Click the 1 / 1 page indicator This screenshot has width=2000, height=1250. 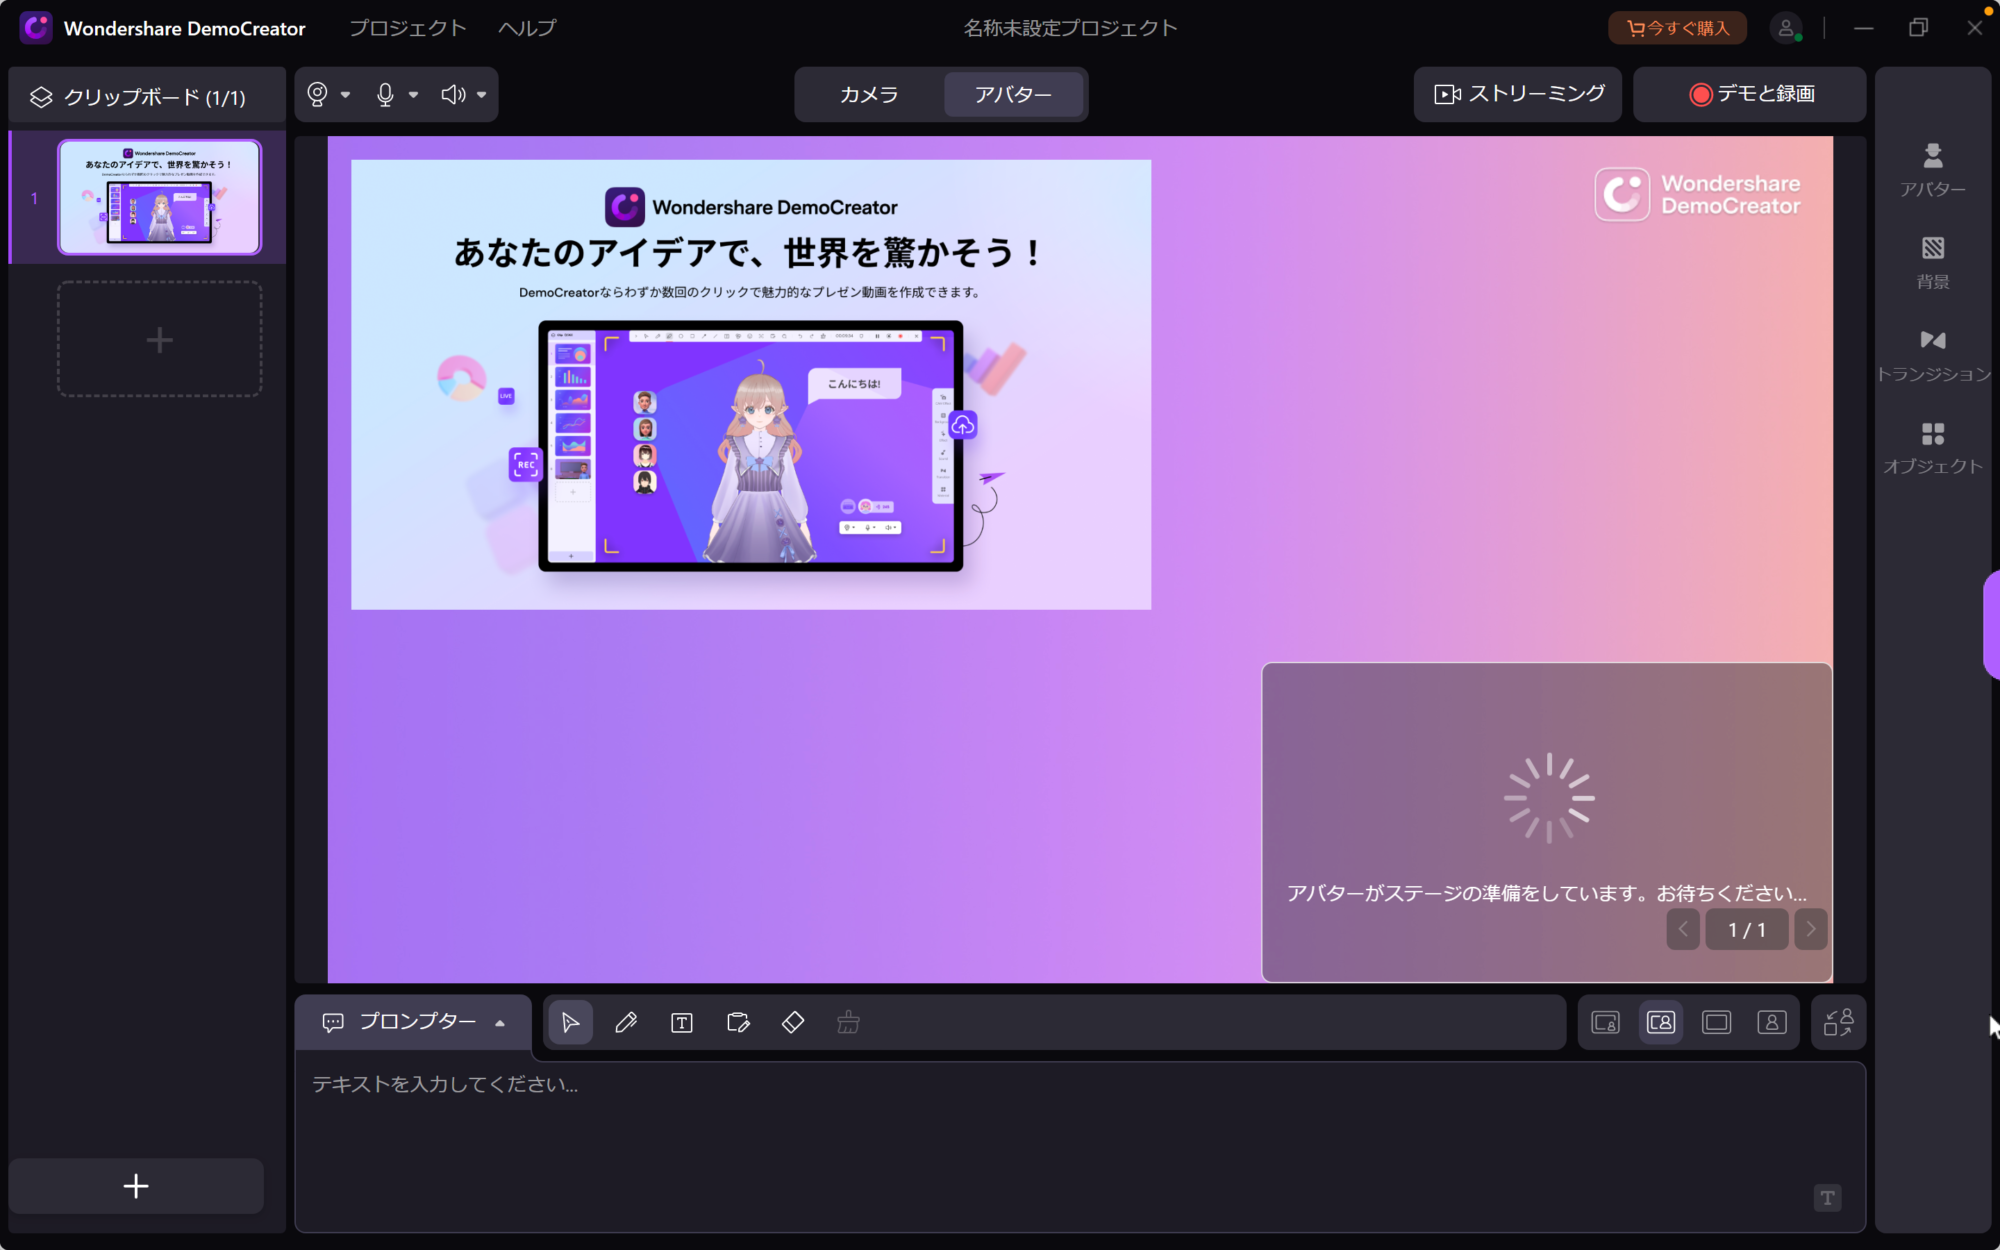(x=1747, y=930)
